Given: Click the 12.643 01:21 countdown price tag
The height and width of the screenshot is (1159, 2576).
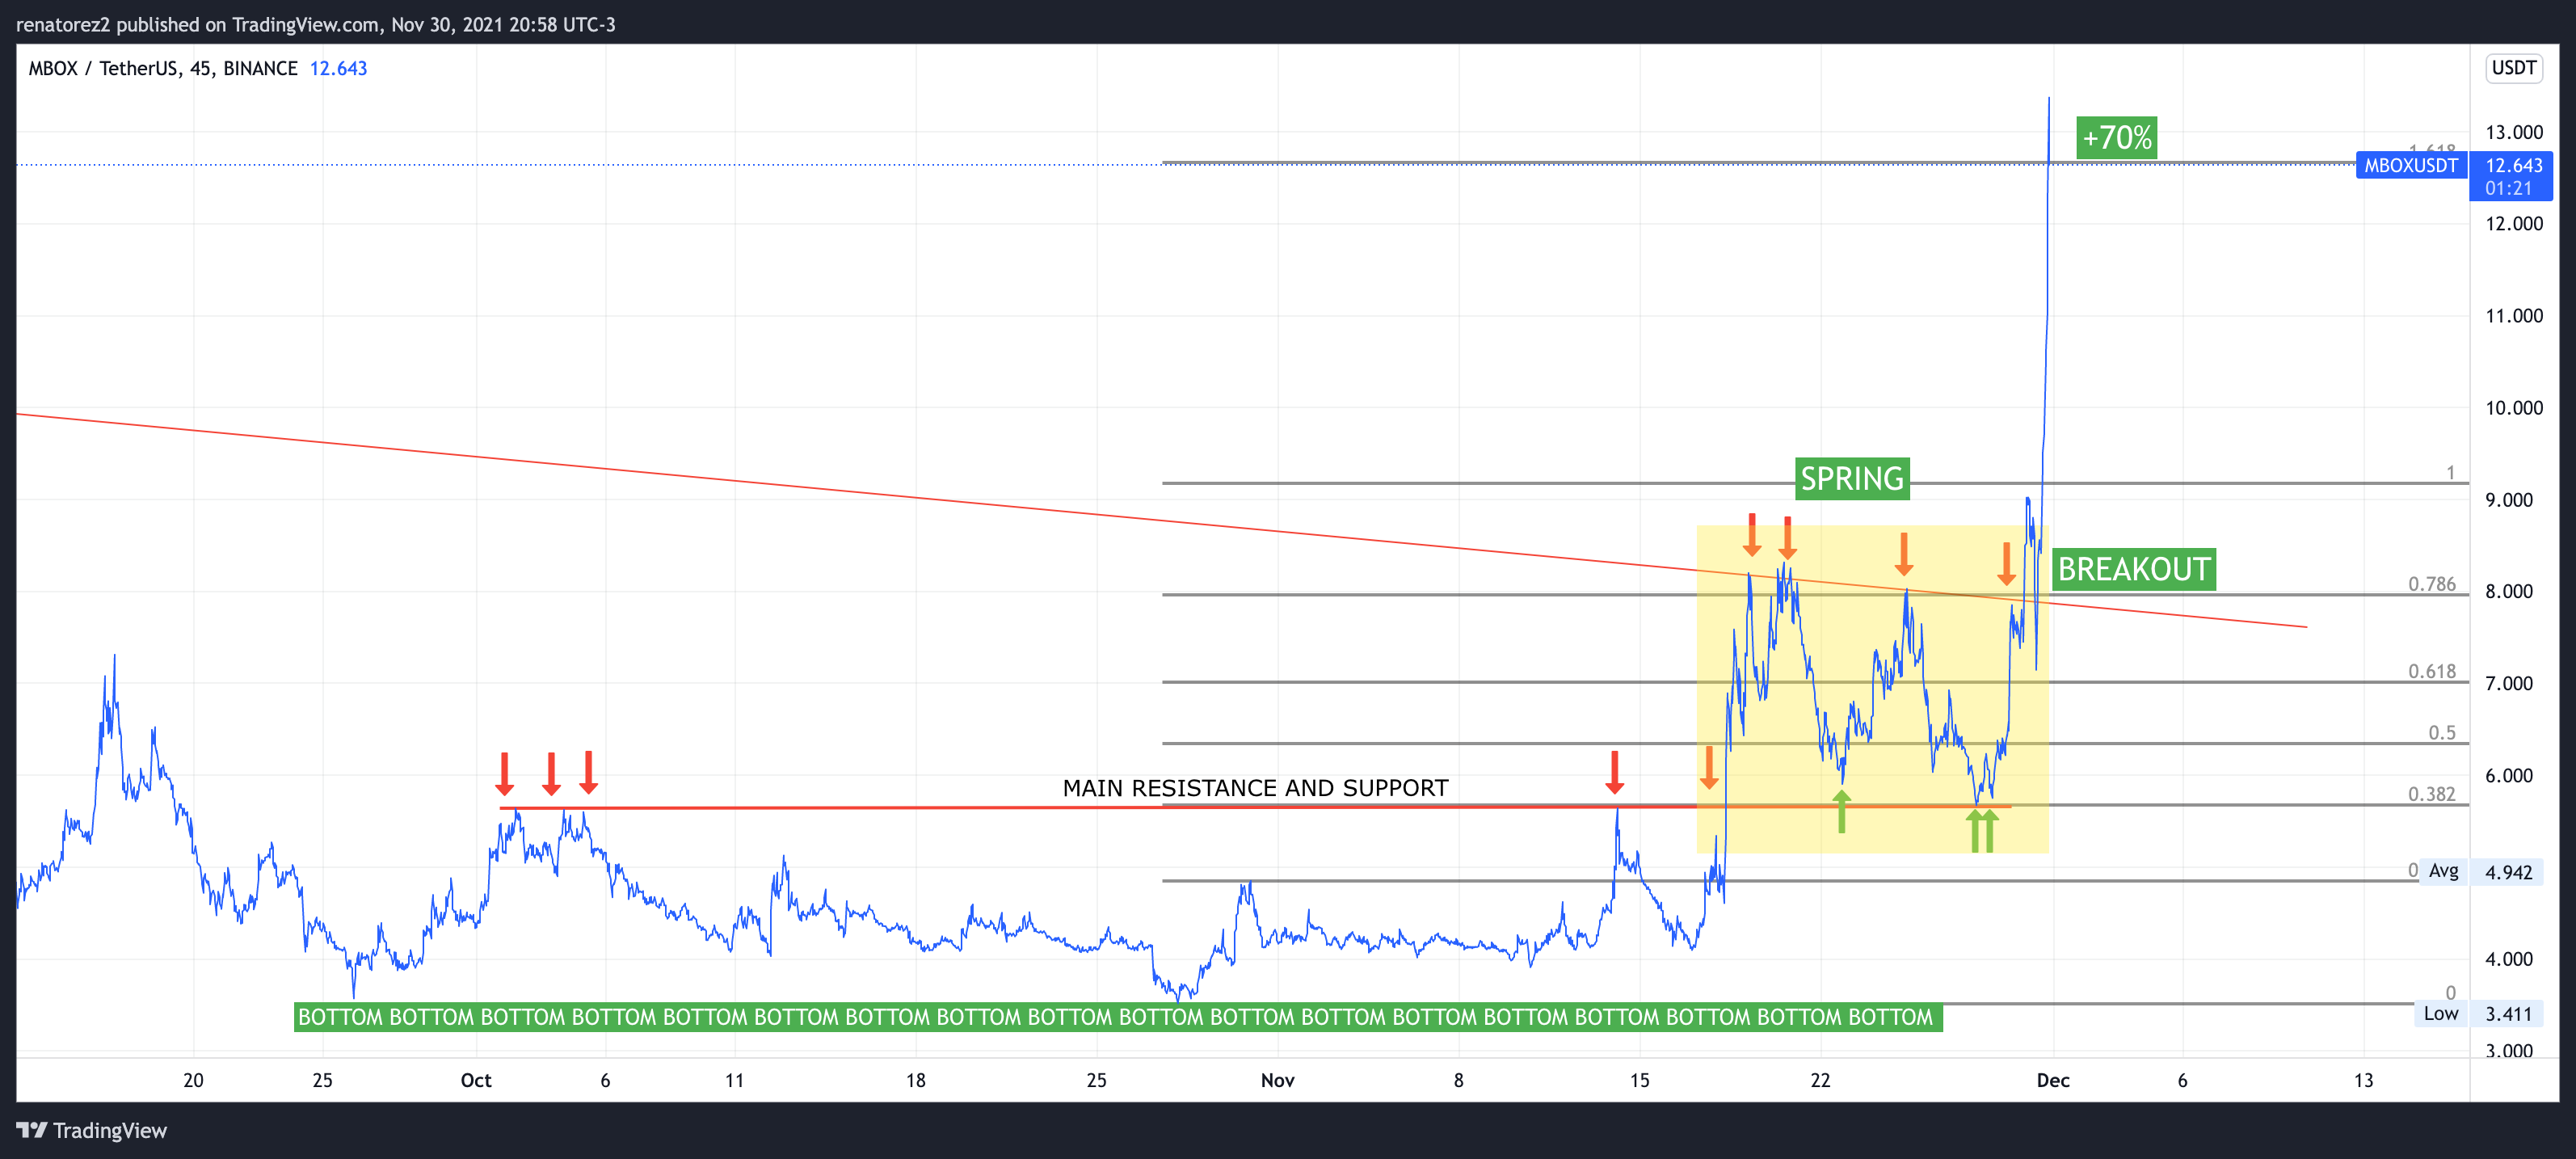Looking at the screenshot, I should [x=2510, y=176].
